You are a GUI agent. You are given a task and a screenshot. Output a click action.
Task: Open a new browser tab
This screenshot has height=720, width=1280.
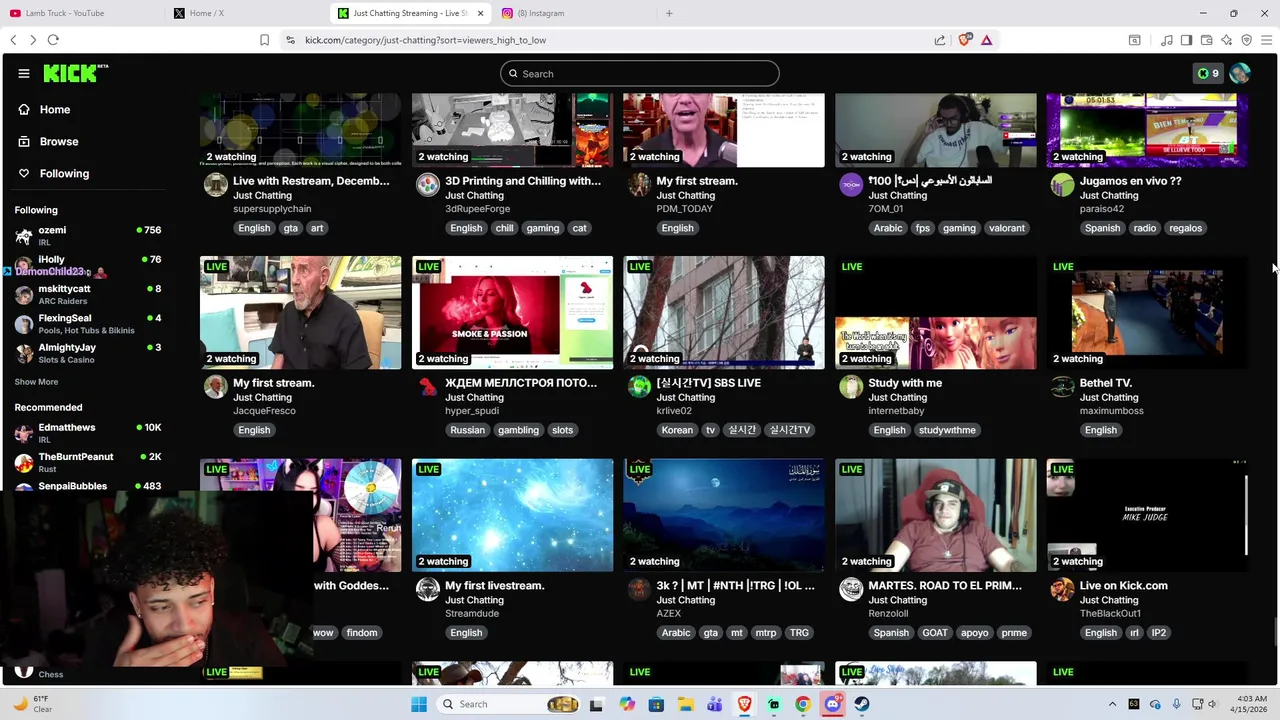(669, 13)
